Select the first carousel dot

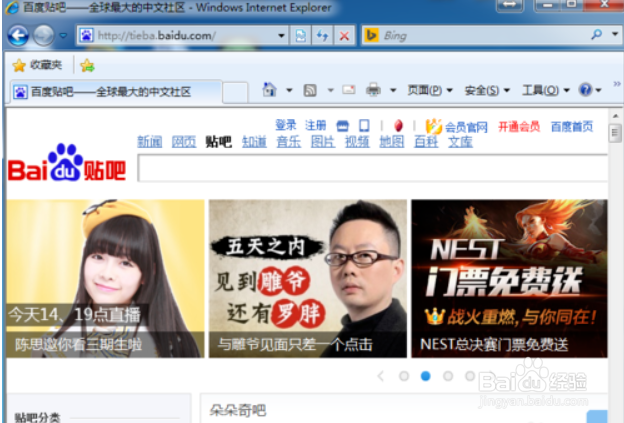[x=404, y=376]
